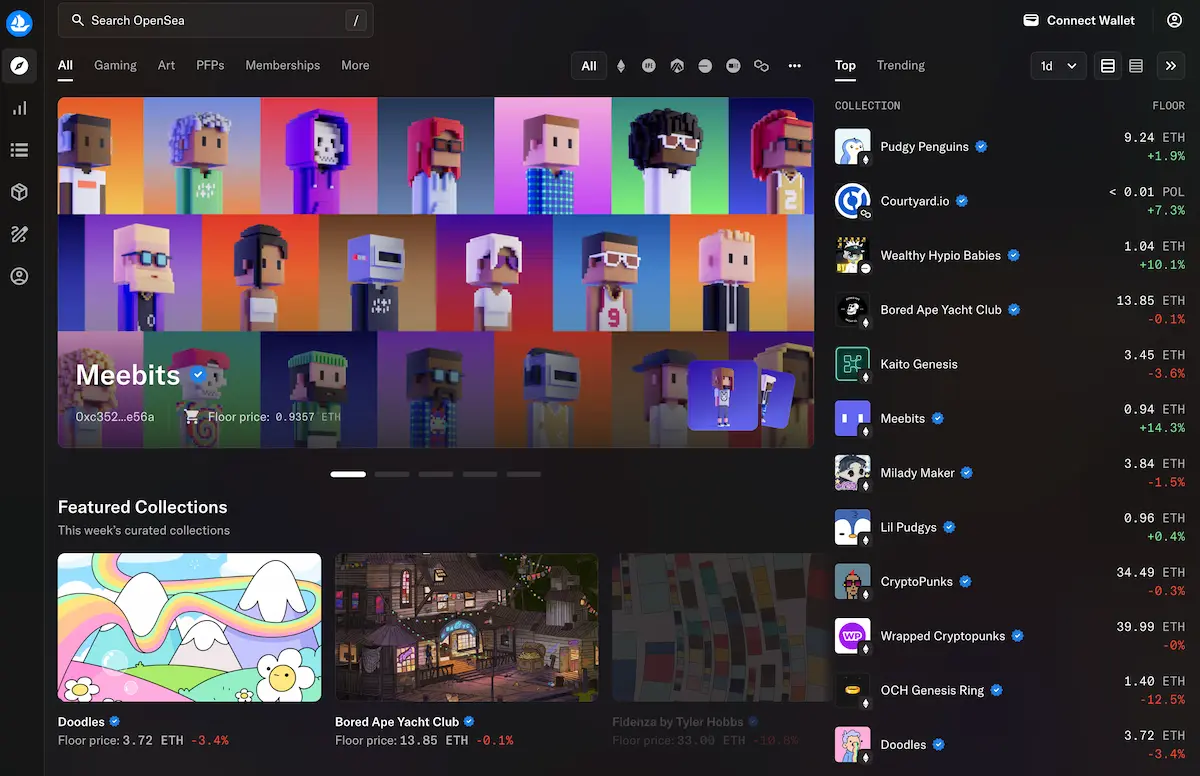Go to fifth carousel slide indicator

coord(524,474)
